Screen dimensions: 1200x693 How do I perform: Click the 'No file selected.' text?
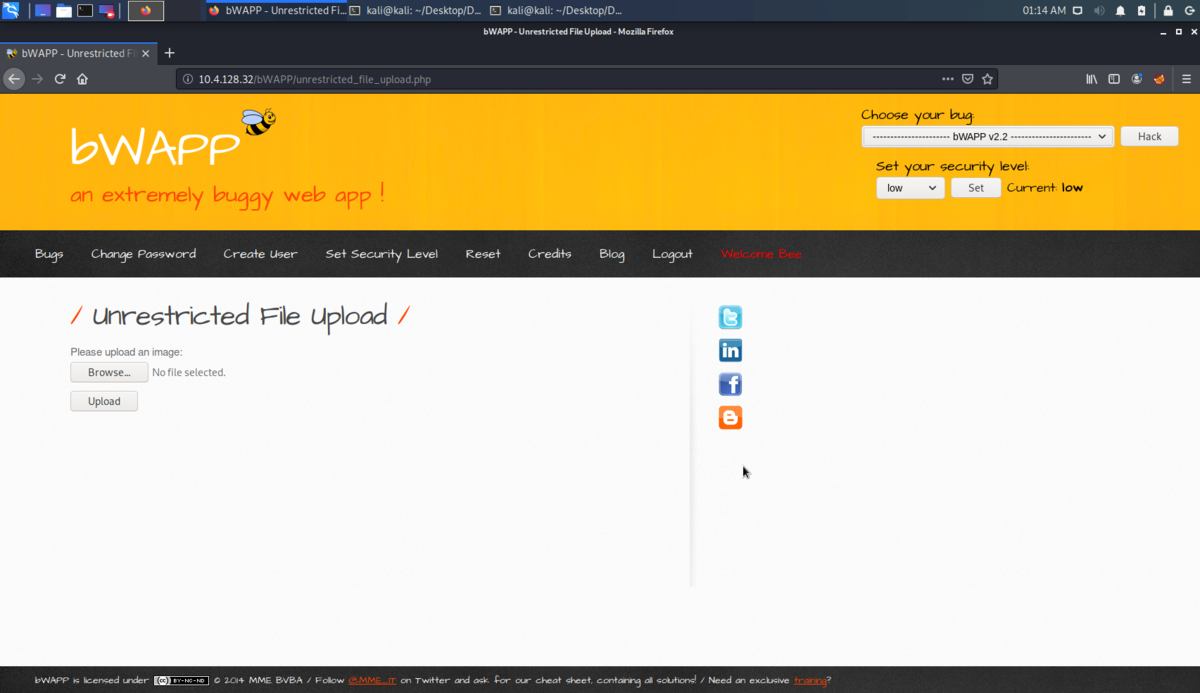tap(189, 372)
